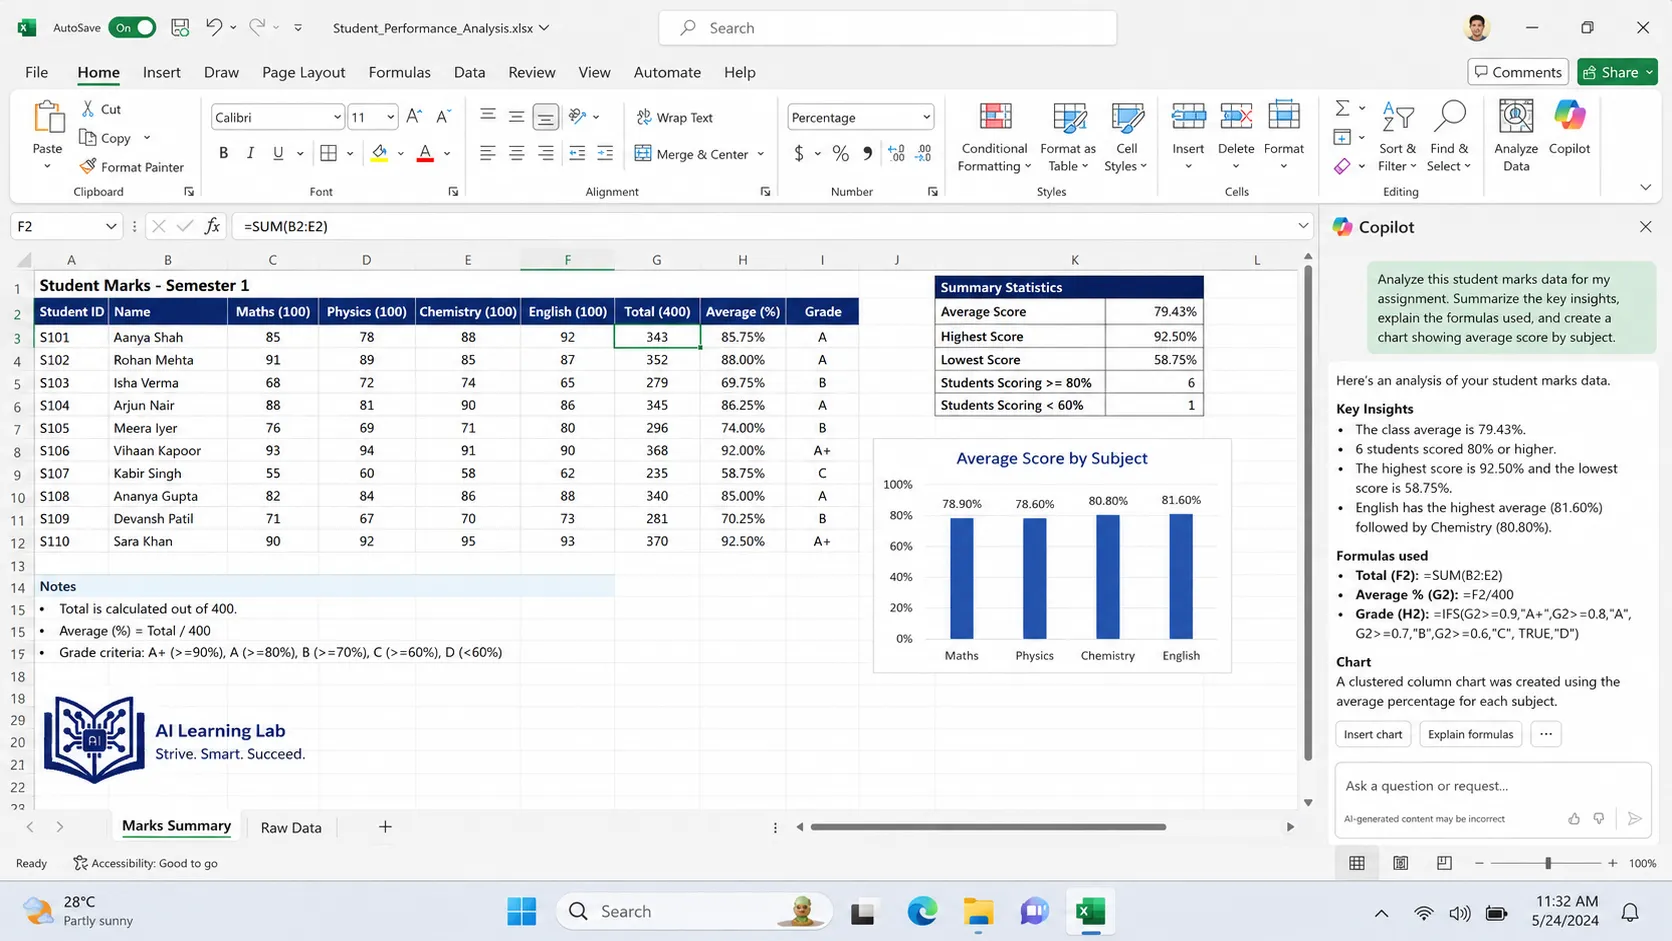Click the Accounting dollar format icon

pyautogui.click(x=798, y=154)
